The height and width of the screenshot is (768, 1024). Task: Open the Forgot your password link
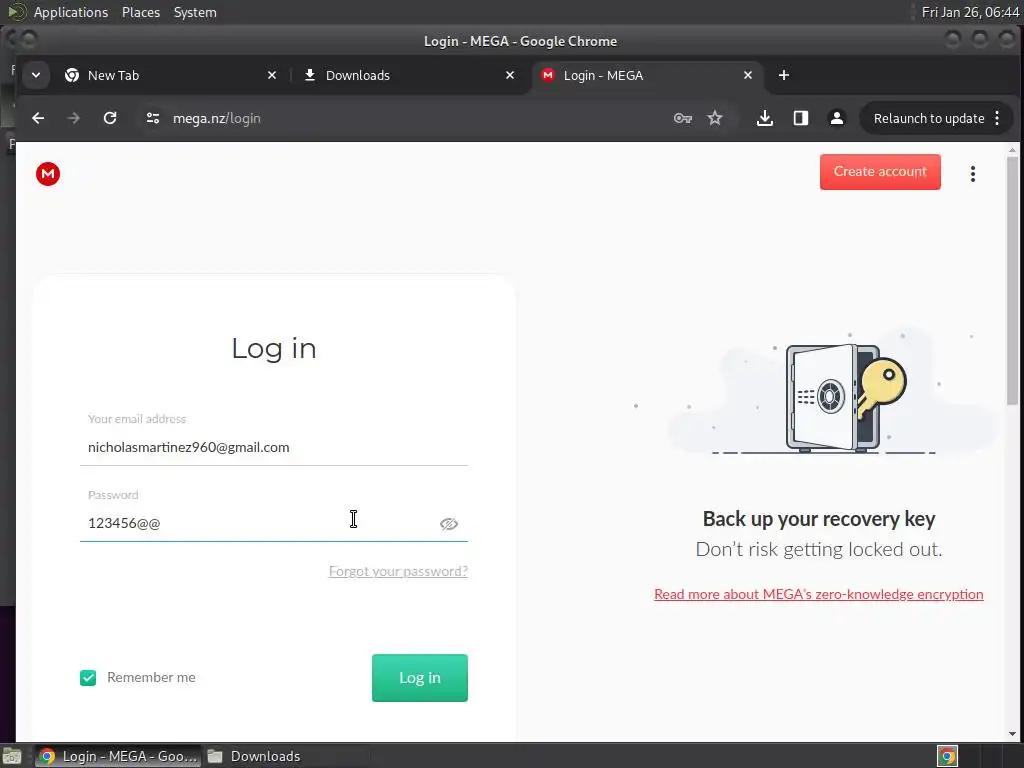click(398, 571)
